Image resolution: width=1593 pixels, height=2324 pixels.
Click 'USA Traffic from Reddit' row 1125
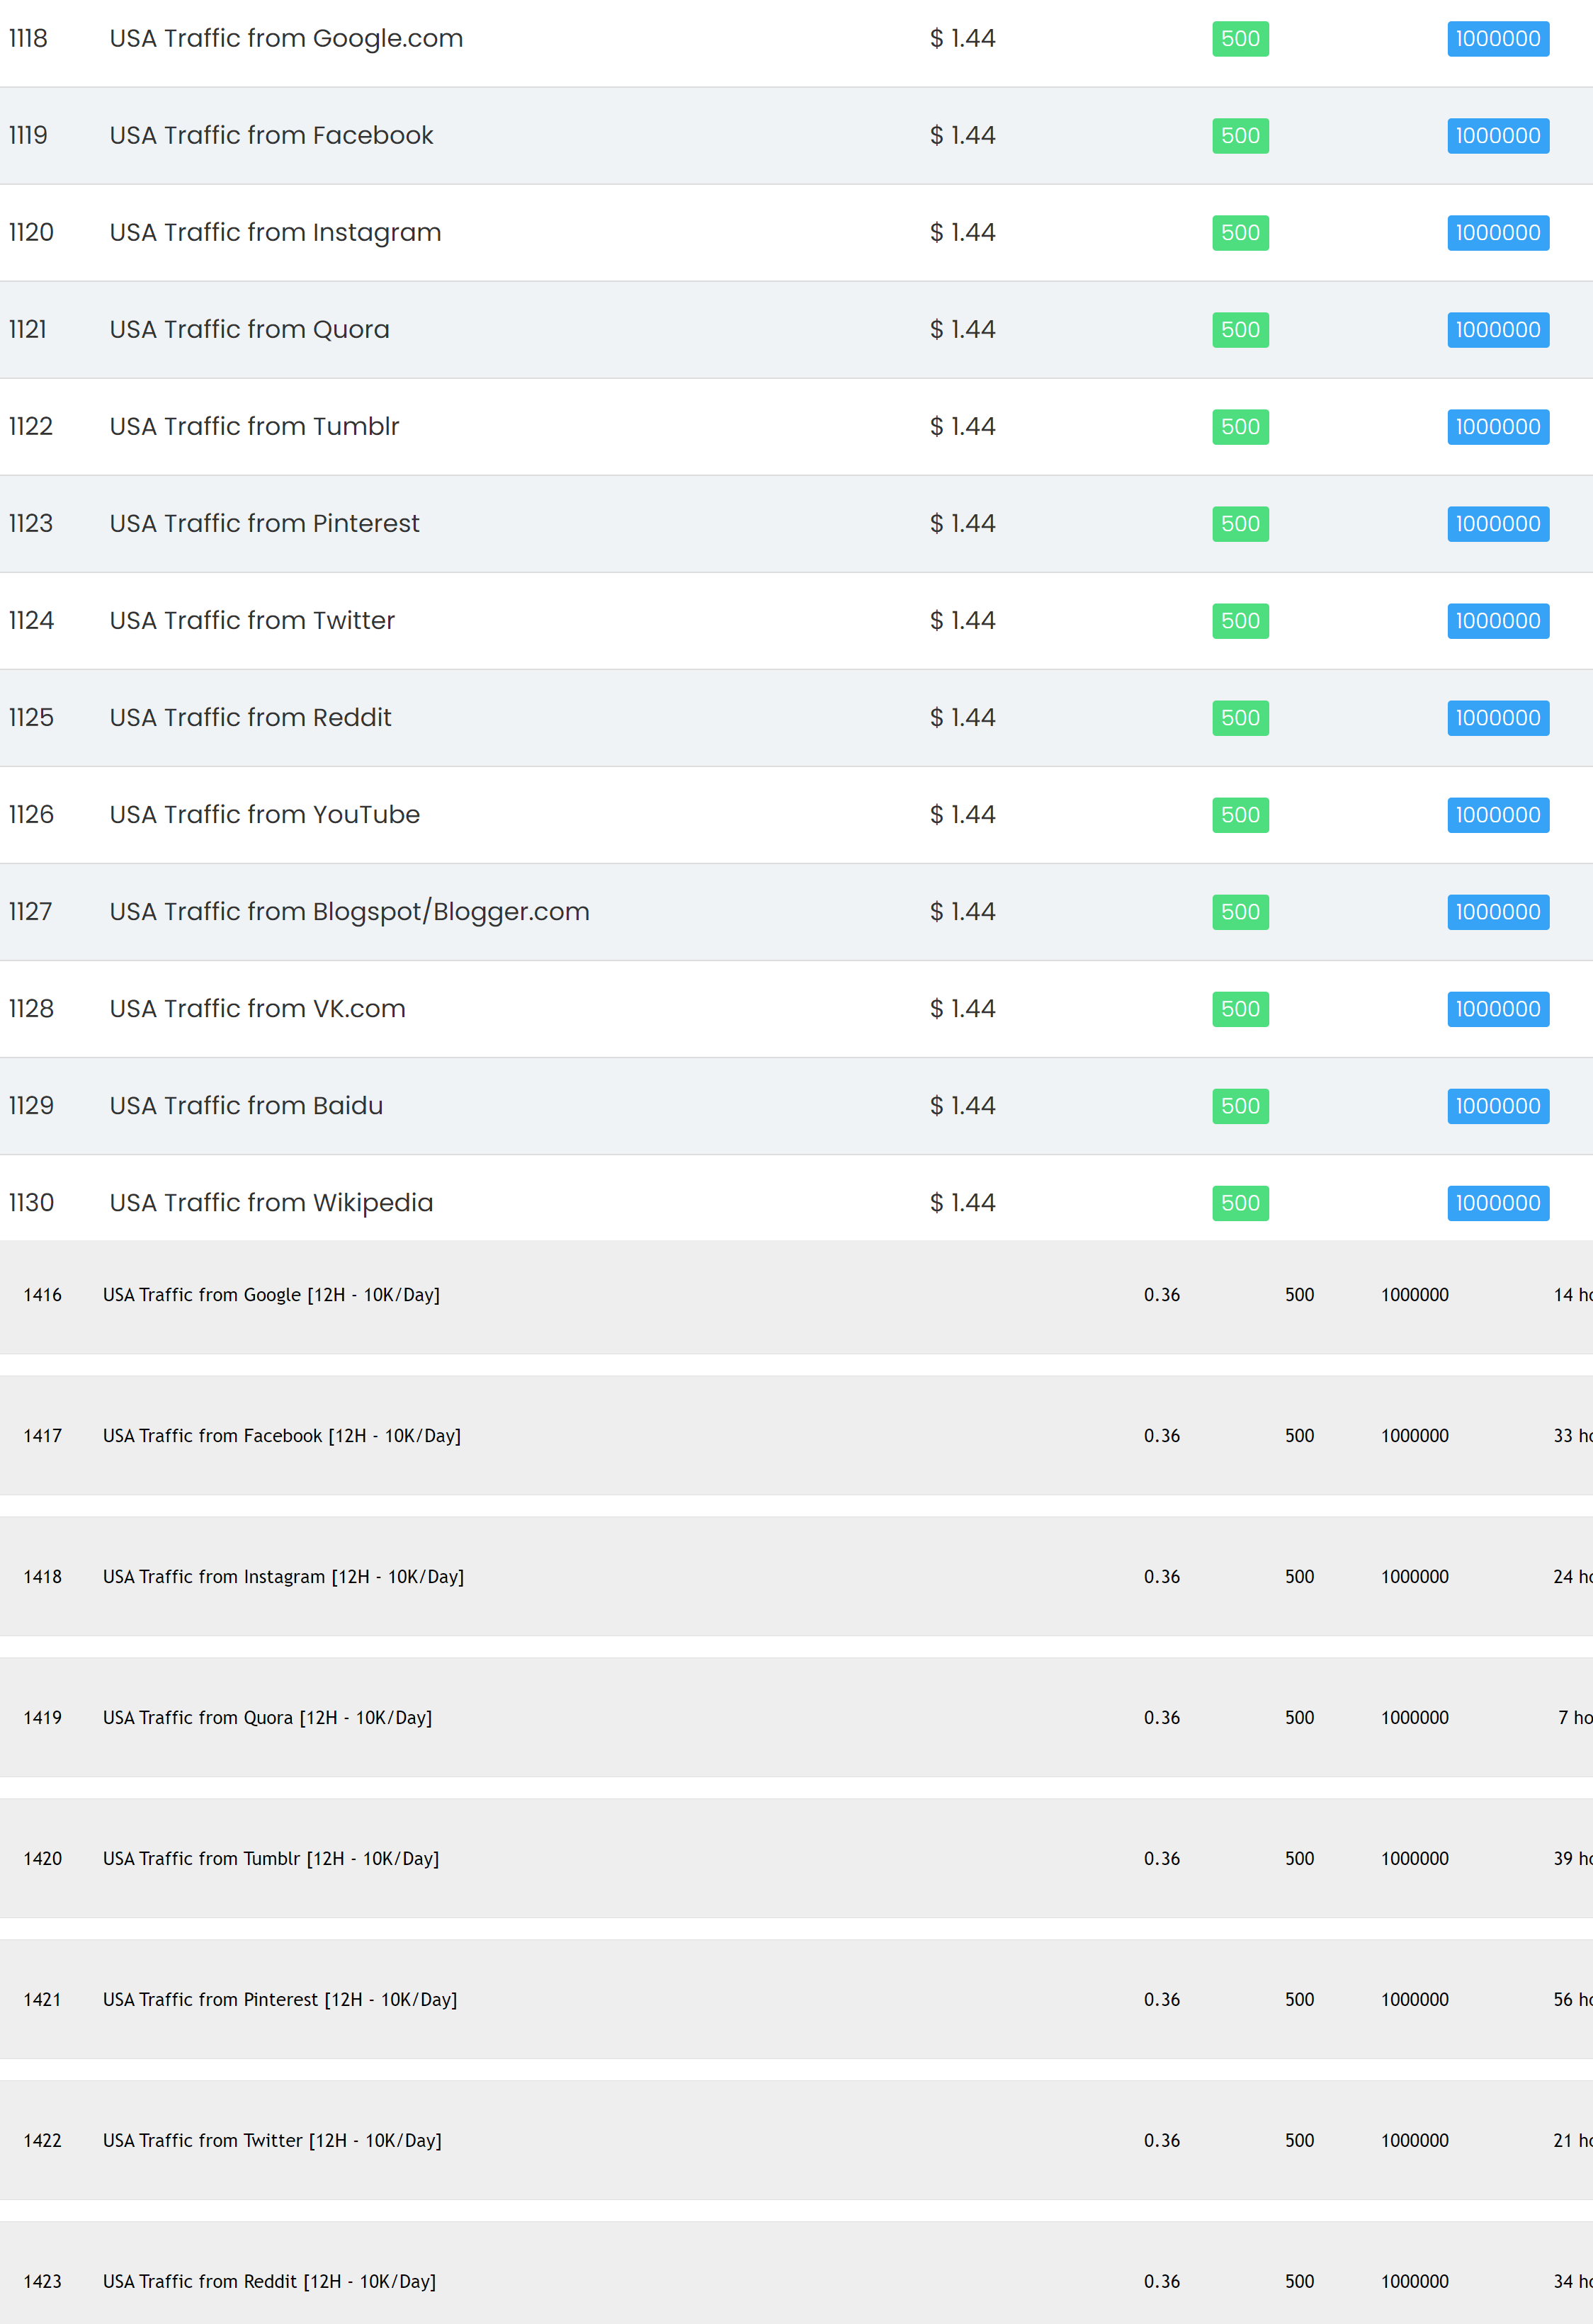click(x=250, y=718)
